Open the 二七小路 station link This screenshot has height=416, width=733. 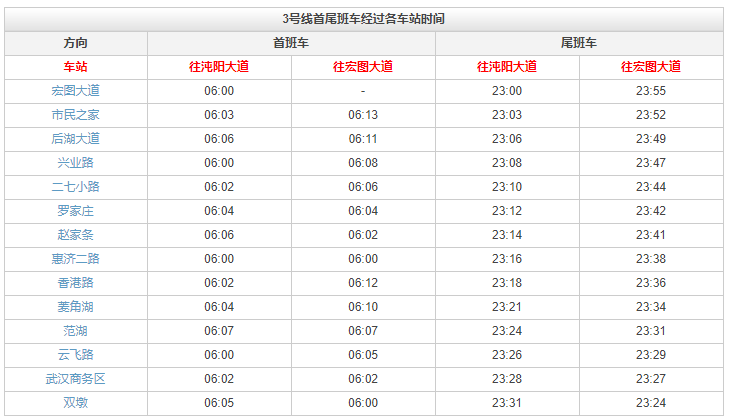[x=75, y=187]
